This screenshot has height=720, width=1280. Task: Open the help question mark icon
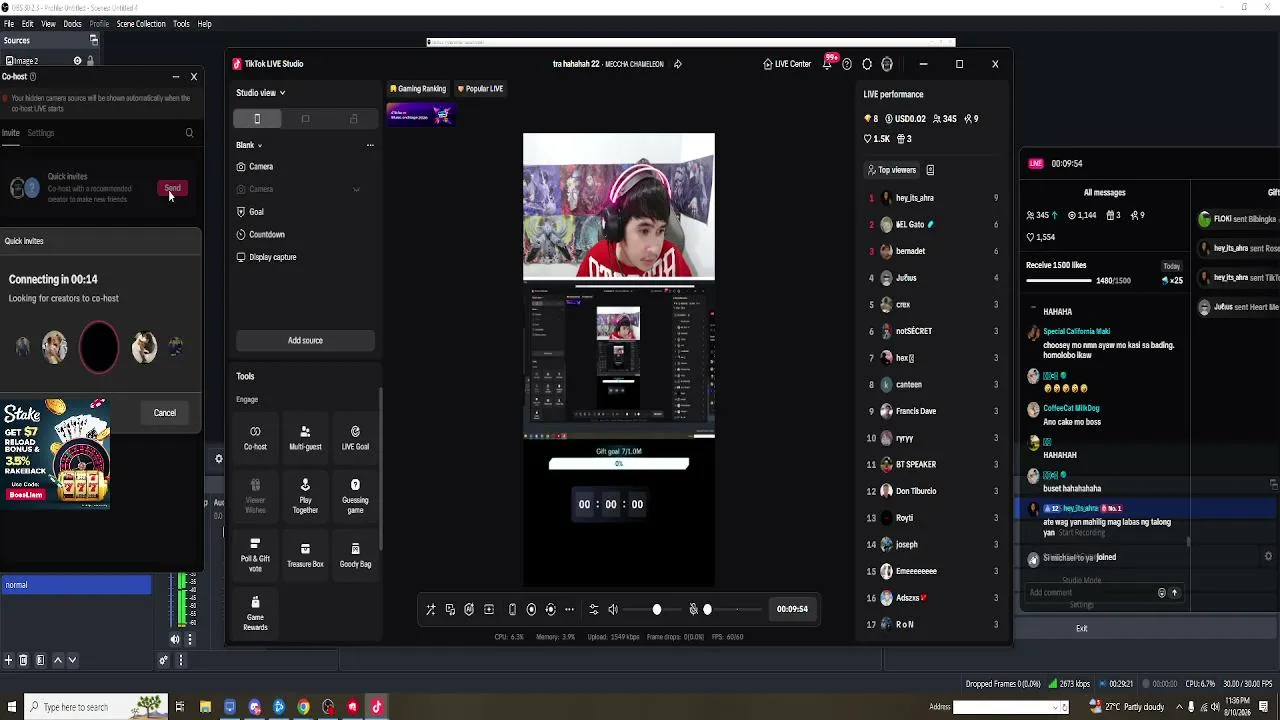pos(847,64)
